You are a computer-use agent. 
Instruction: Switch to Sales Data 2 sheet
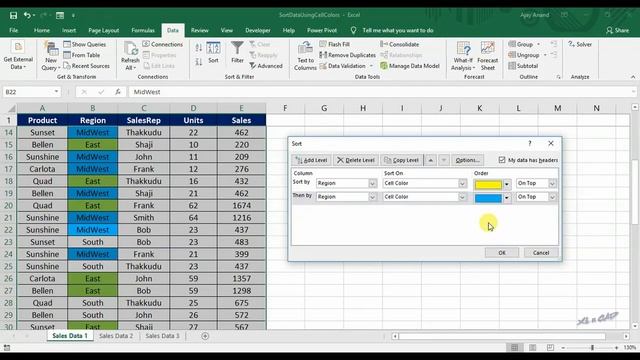[116, 336]
